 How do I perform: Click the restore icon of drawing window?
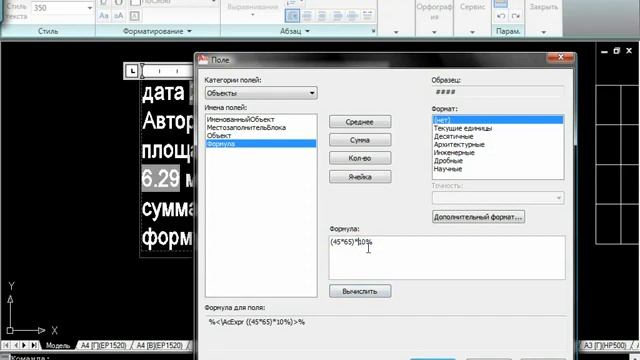616,51
